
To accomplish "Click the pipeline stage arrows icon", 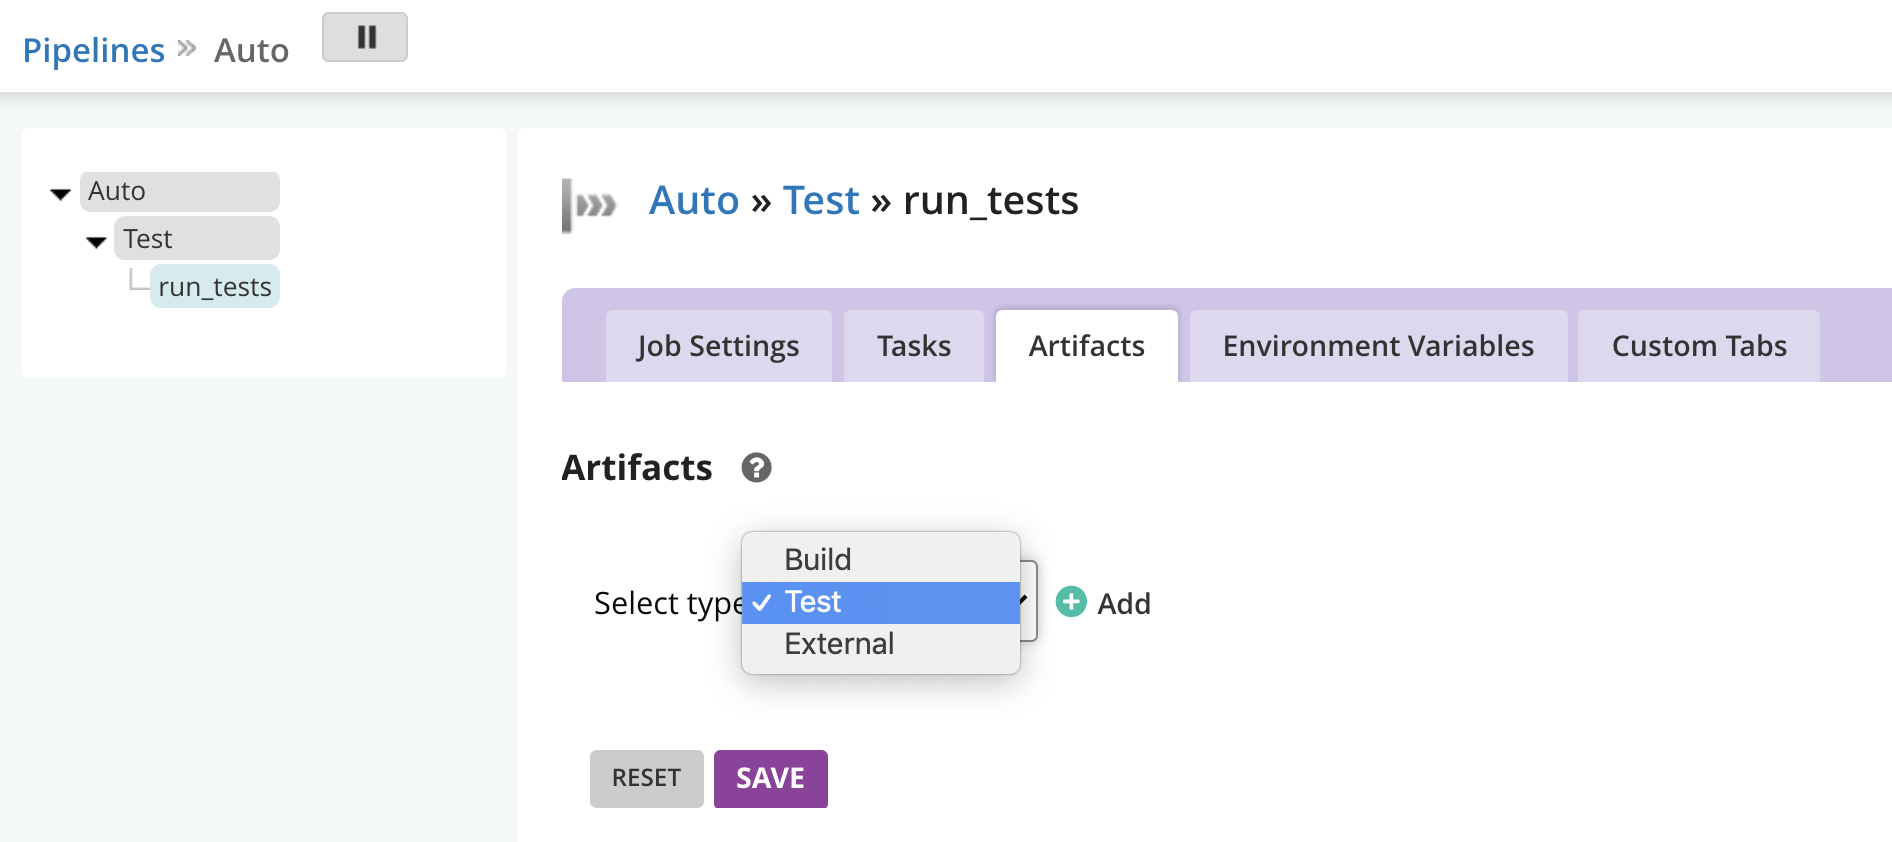I will (x=589, y=205).
